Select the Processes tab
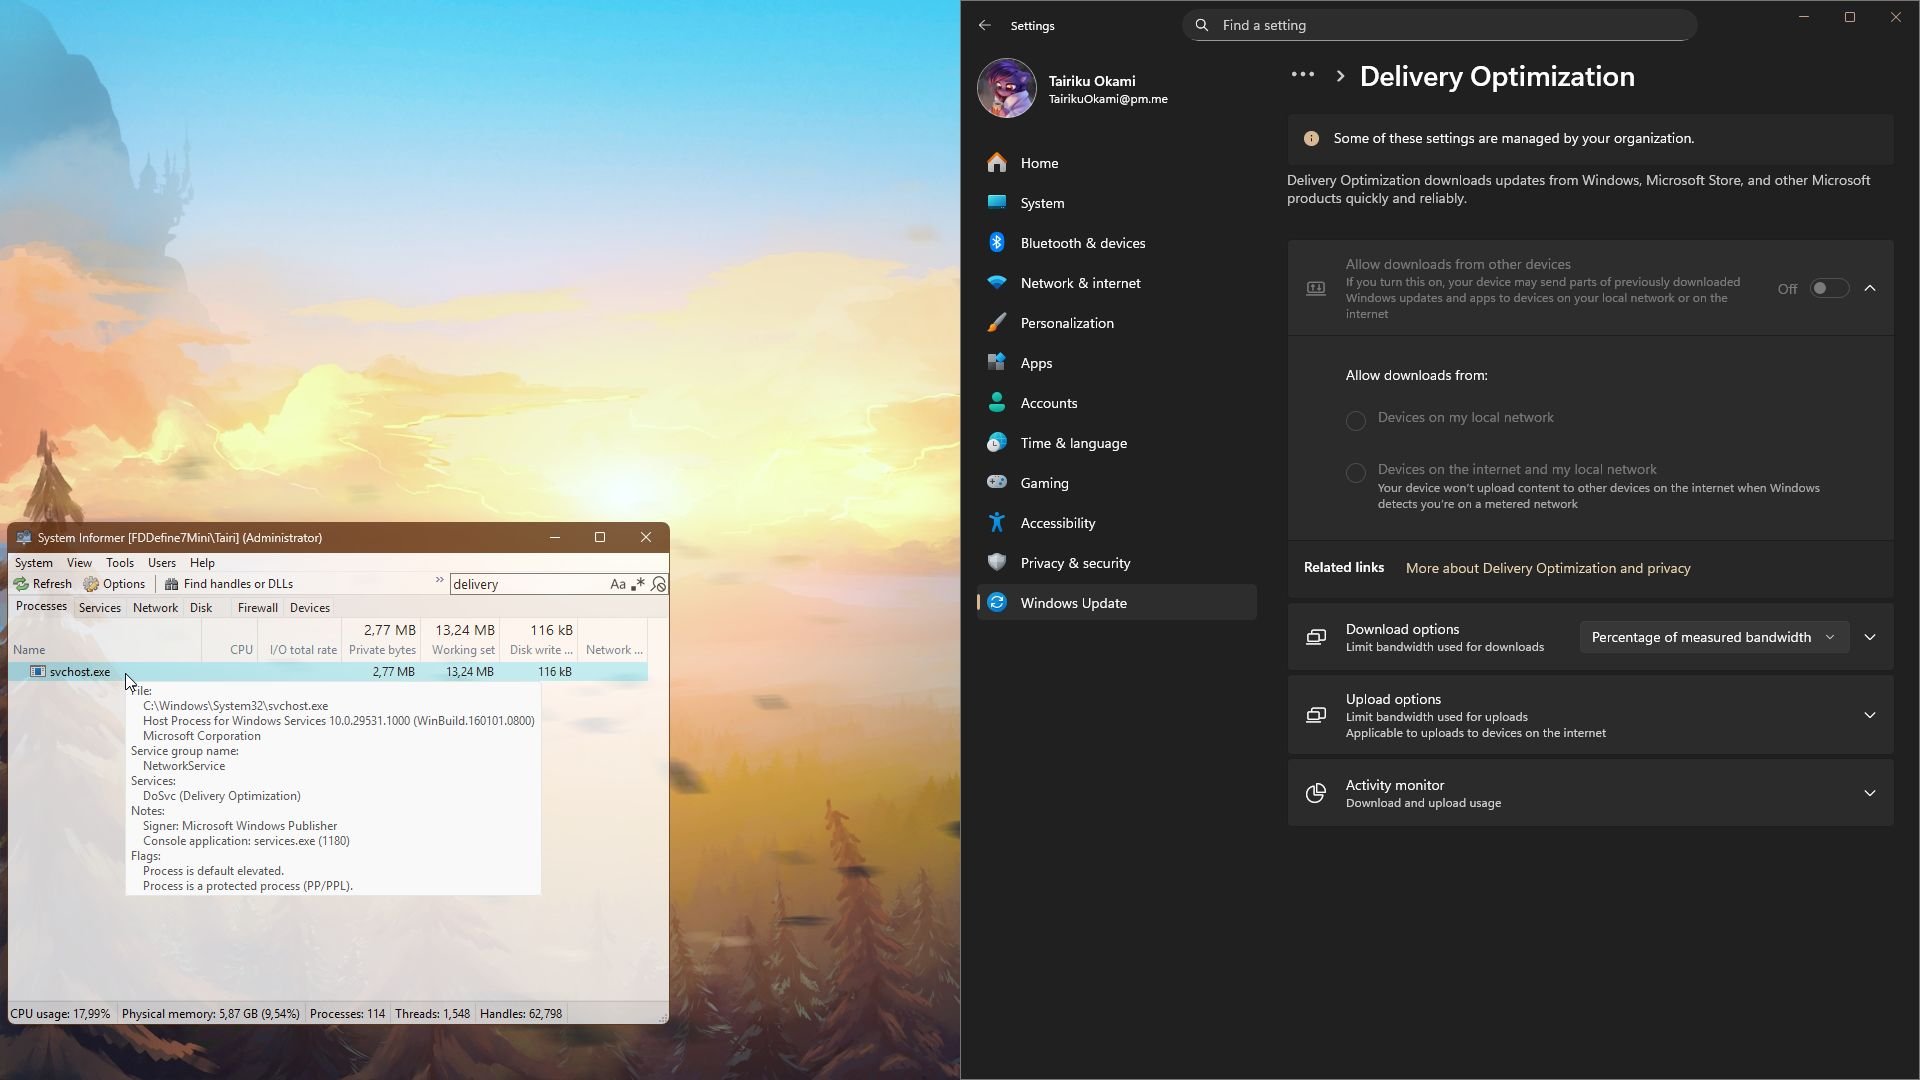This screenshot has width=1920, height=1080. pos(41,607)
